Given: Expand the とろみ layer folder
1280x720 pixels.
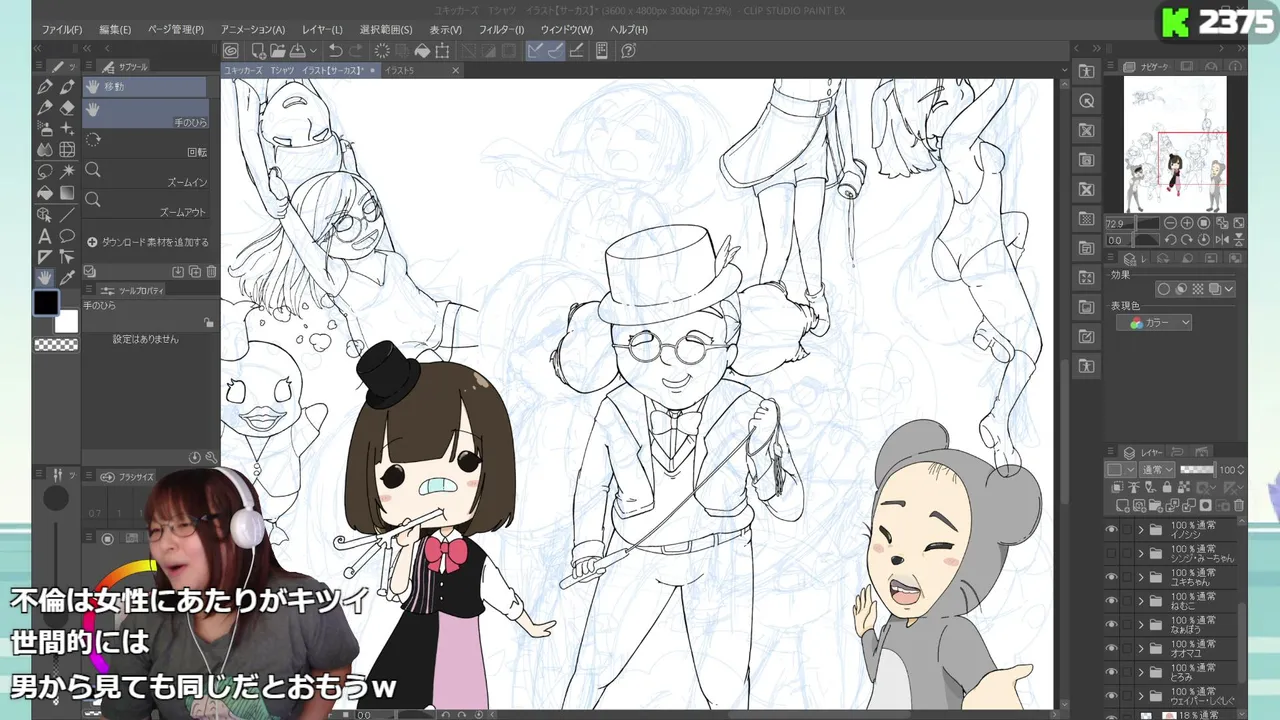Looking at the screenshot, I should click(x=1141, y=673).
